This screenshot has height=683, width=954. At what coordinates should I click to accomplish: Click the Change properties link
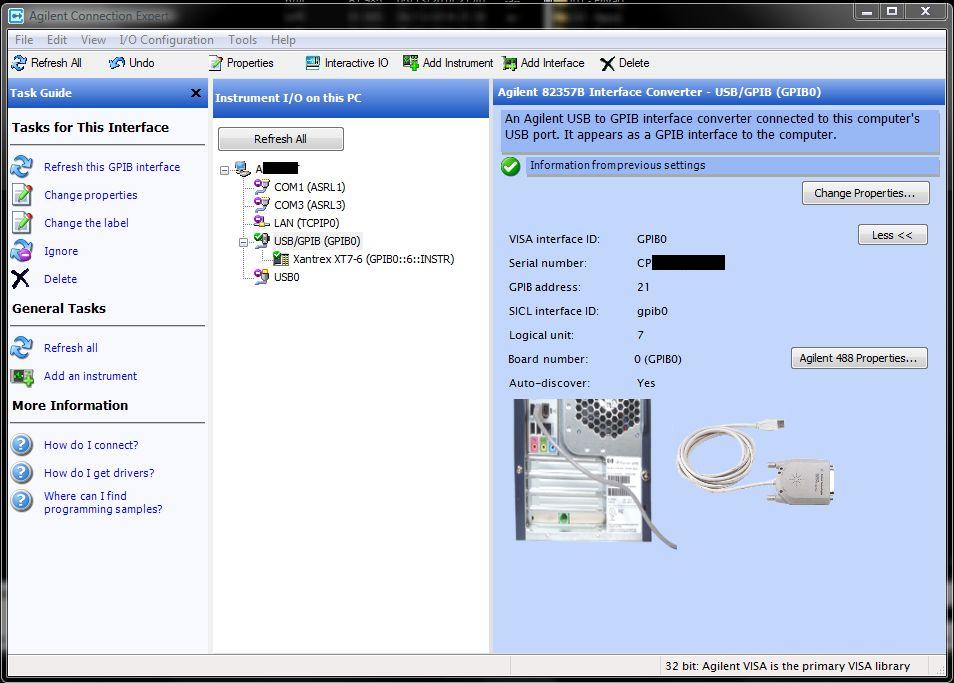(x=91, y=195)
